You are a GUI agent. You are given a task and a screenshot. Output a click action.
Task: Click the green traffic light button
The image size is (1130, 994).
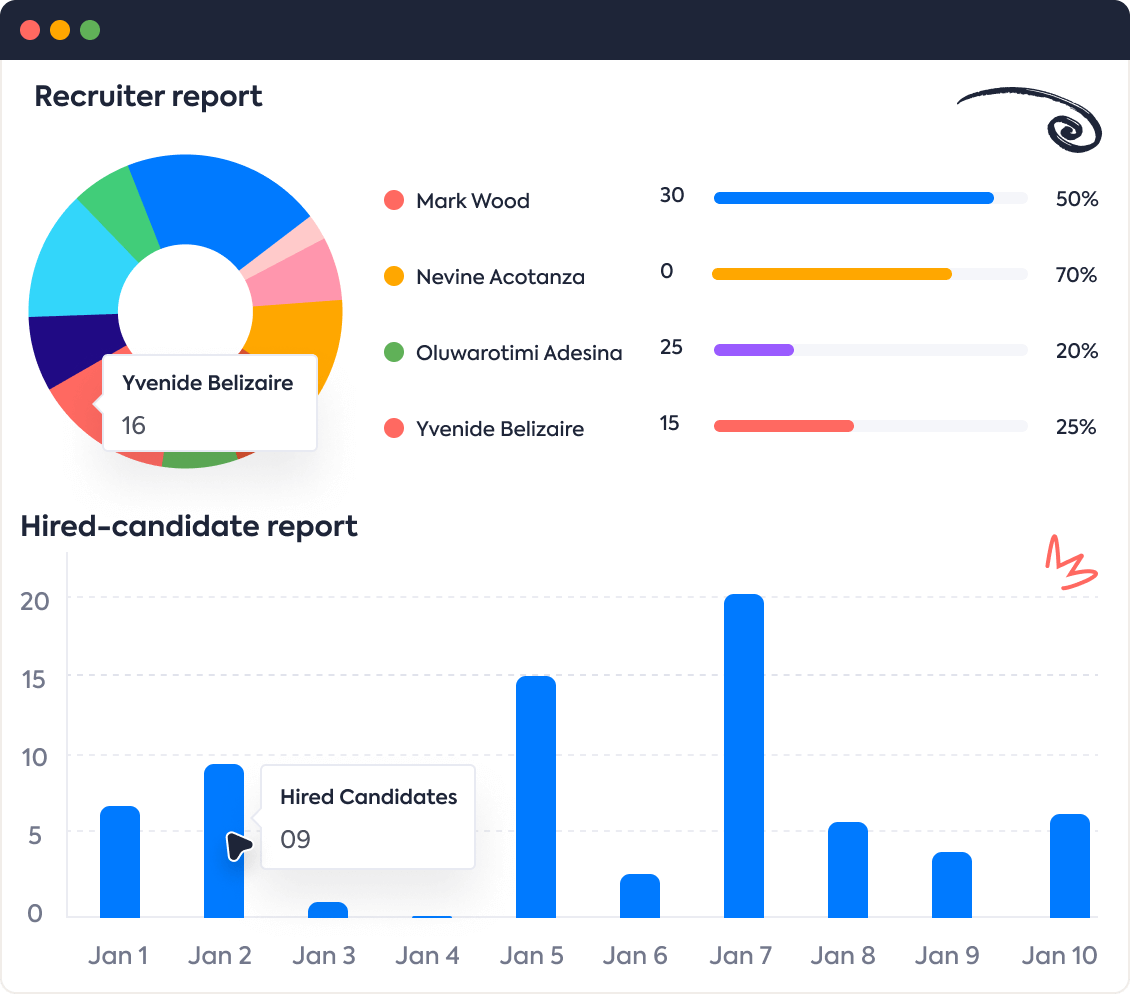click(x=90, y=30)
